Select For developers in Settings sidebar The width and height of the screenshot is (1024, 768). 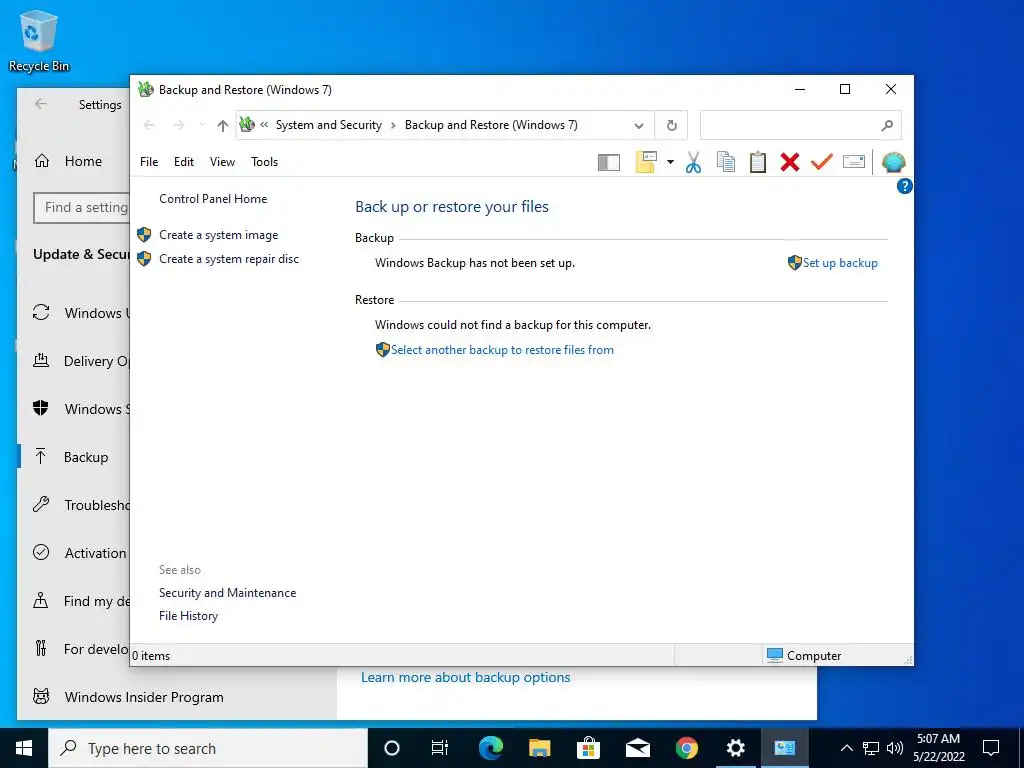[74, 649]
